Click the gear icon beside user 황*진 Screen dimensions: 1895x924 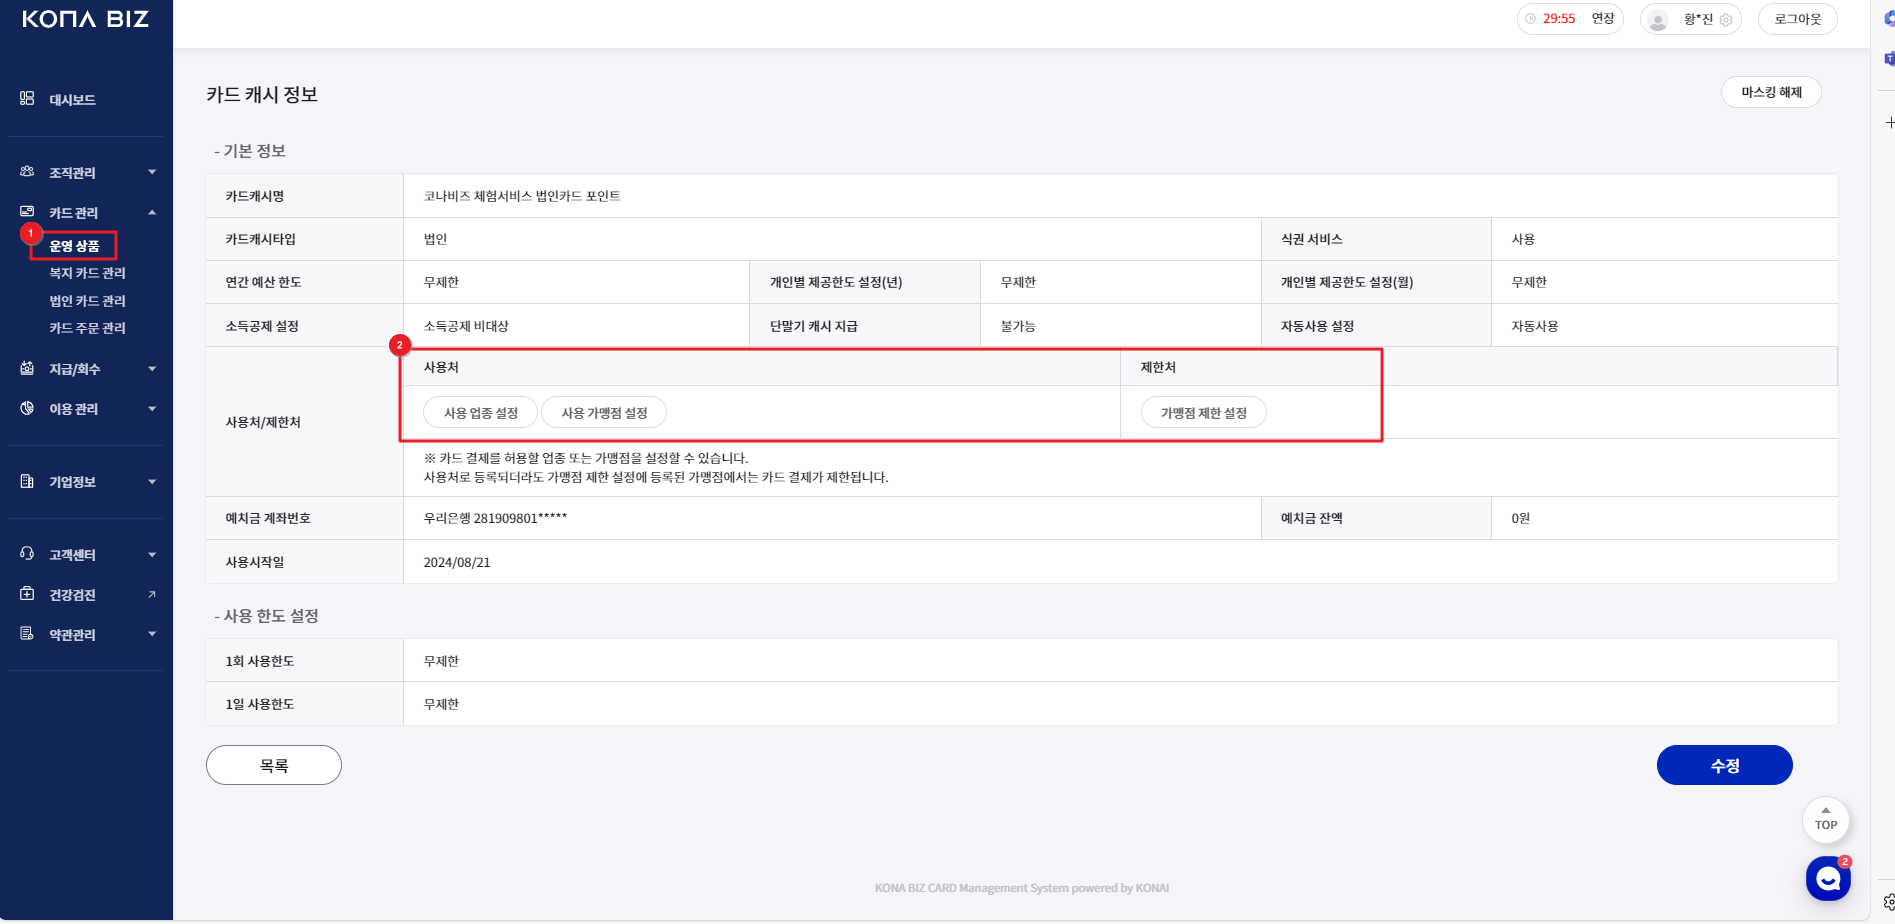click(1726, 20)
